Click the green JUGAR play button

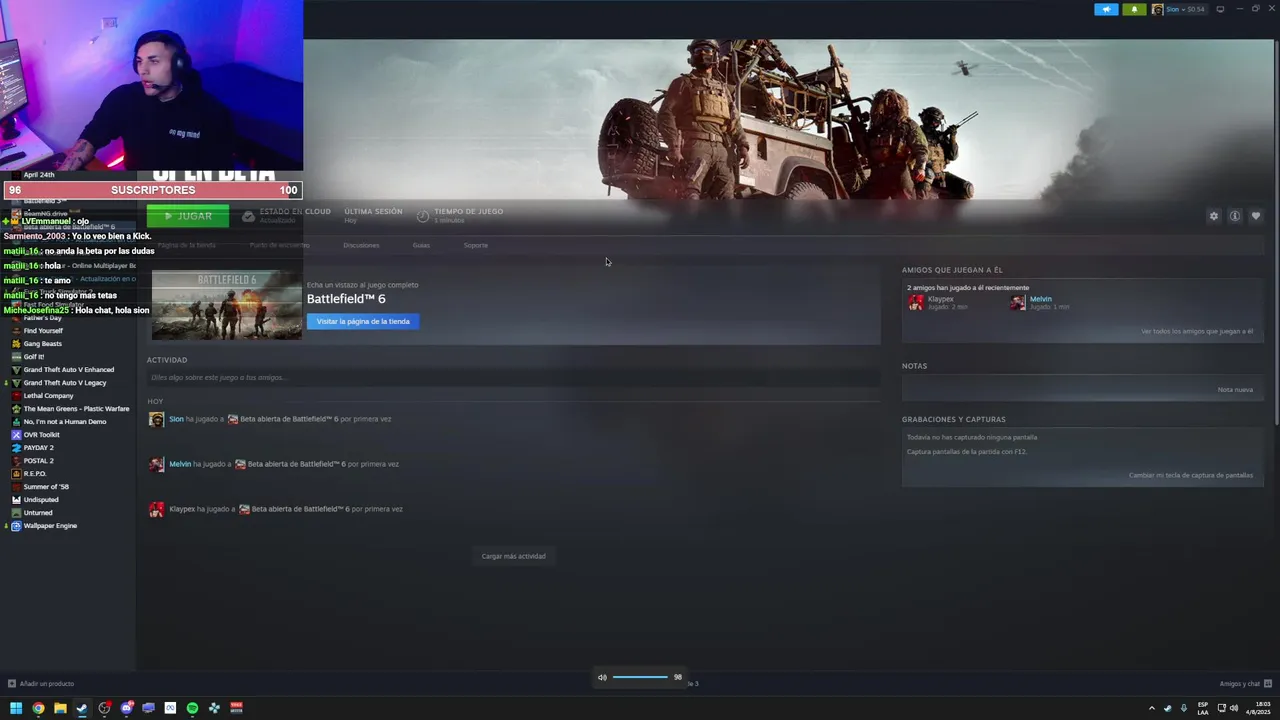[188, 216]
